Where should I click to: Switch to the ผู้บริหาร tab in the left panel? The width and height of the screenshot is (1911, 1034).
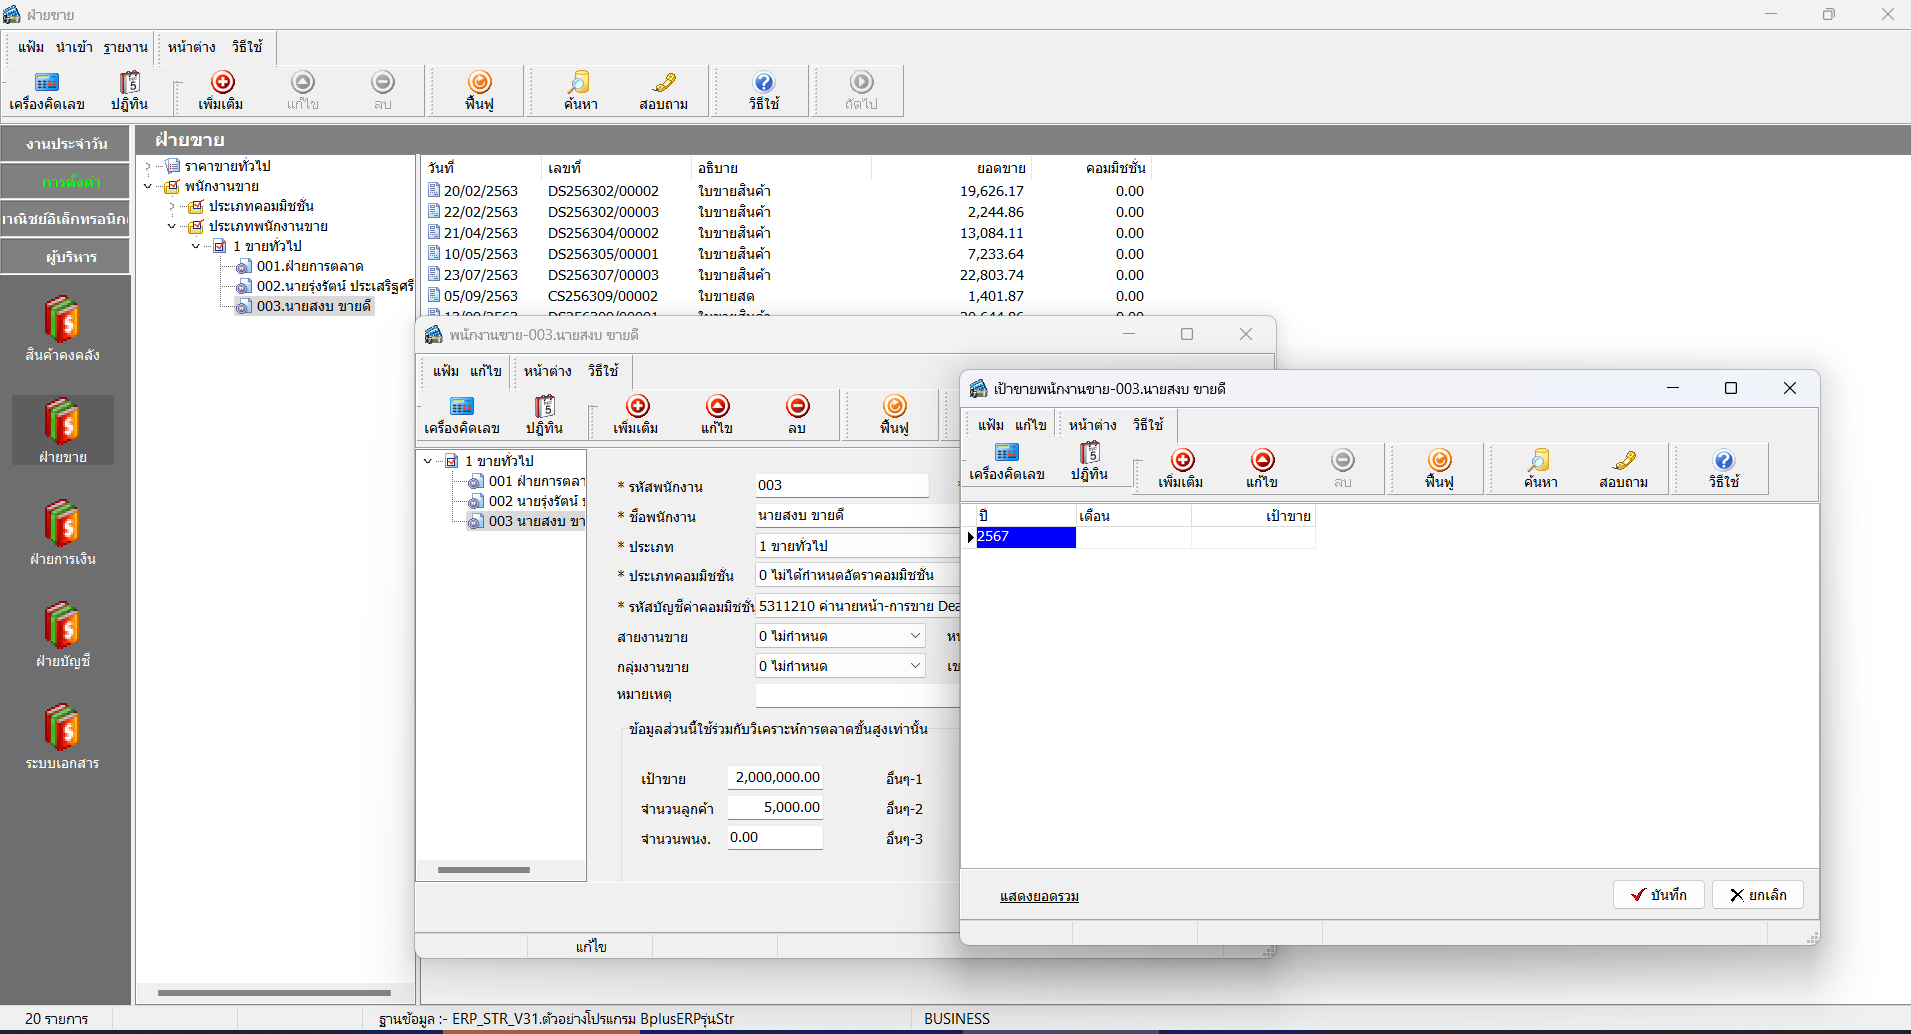coord(66,257)
